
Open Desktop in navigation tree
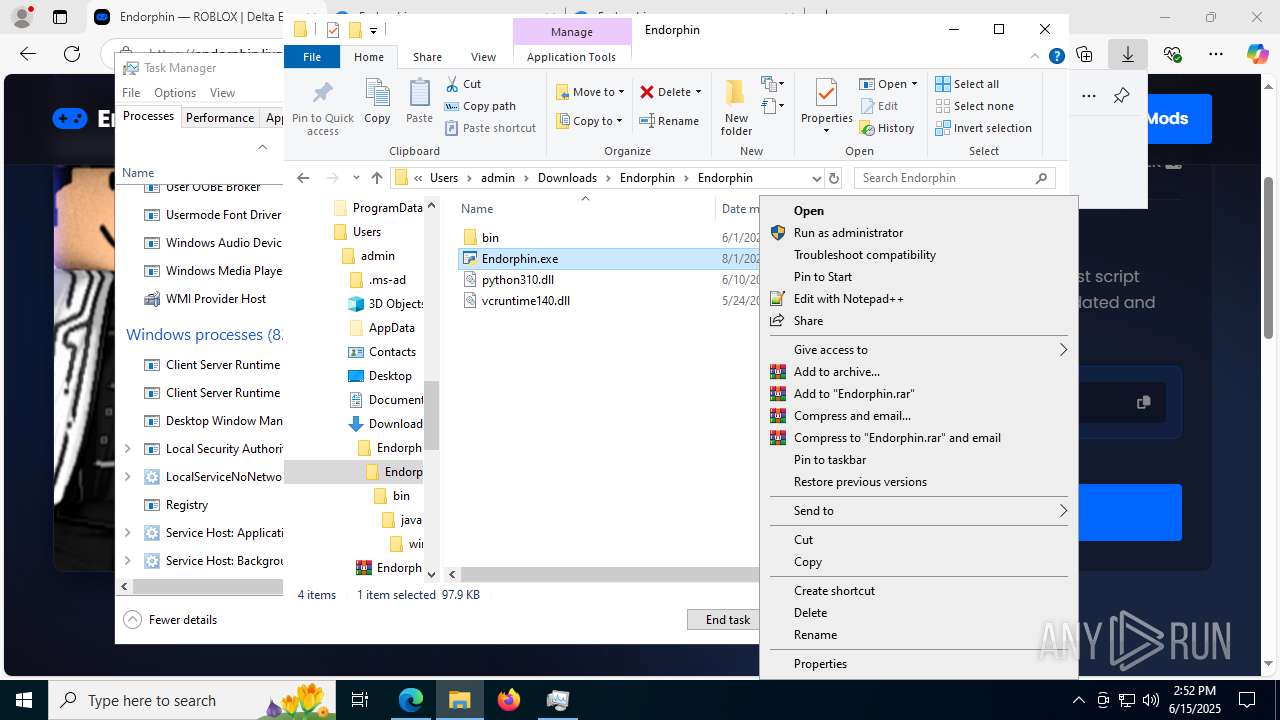390,376
